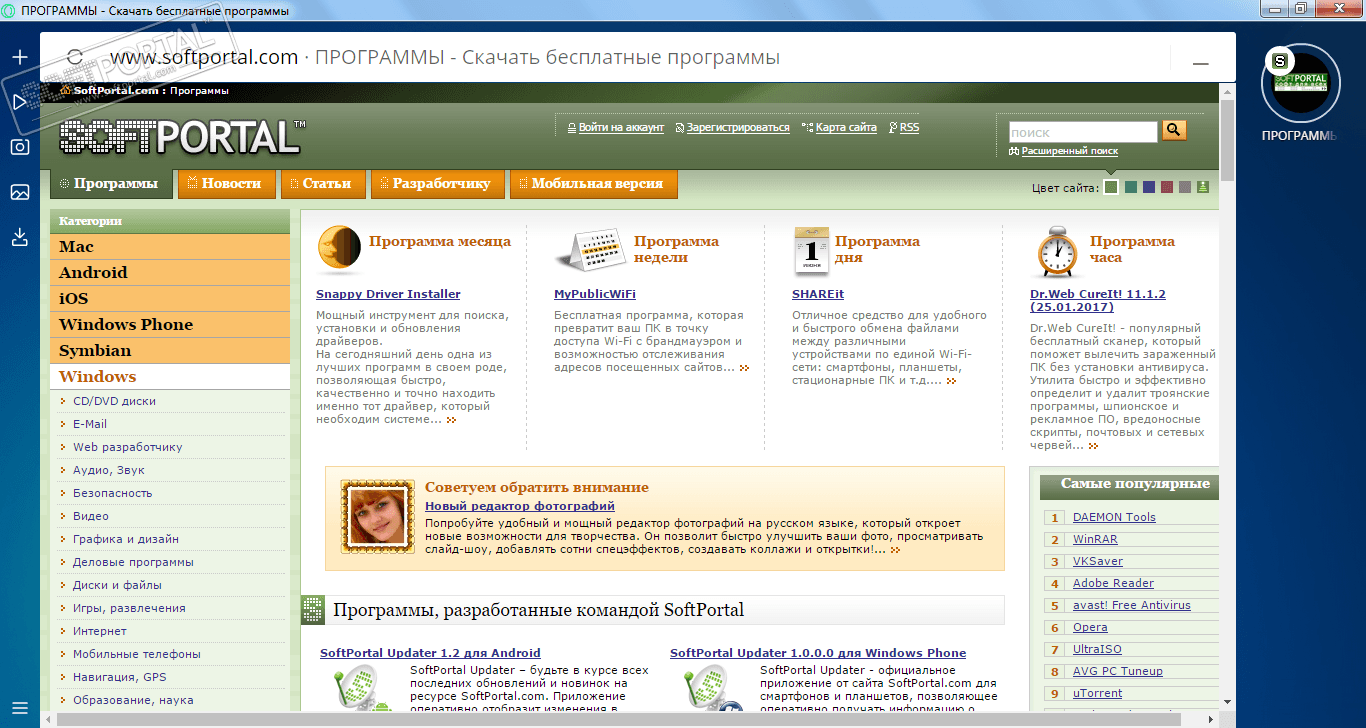Image resolution: width=1366 pixels, height=728 pixels.
Task: Open the Карта сайта link
Action: point(846,128)
